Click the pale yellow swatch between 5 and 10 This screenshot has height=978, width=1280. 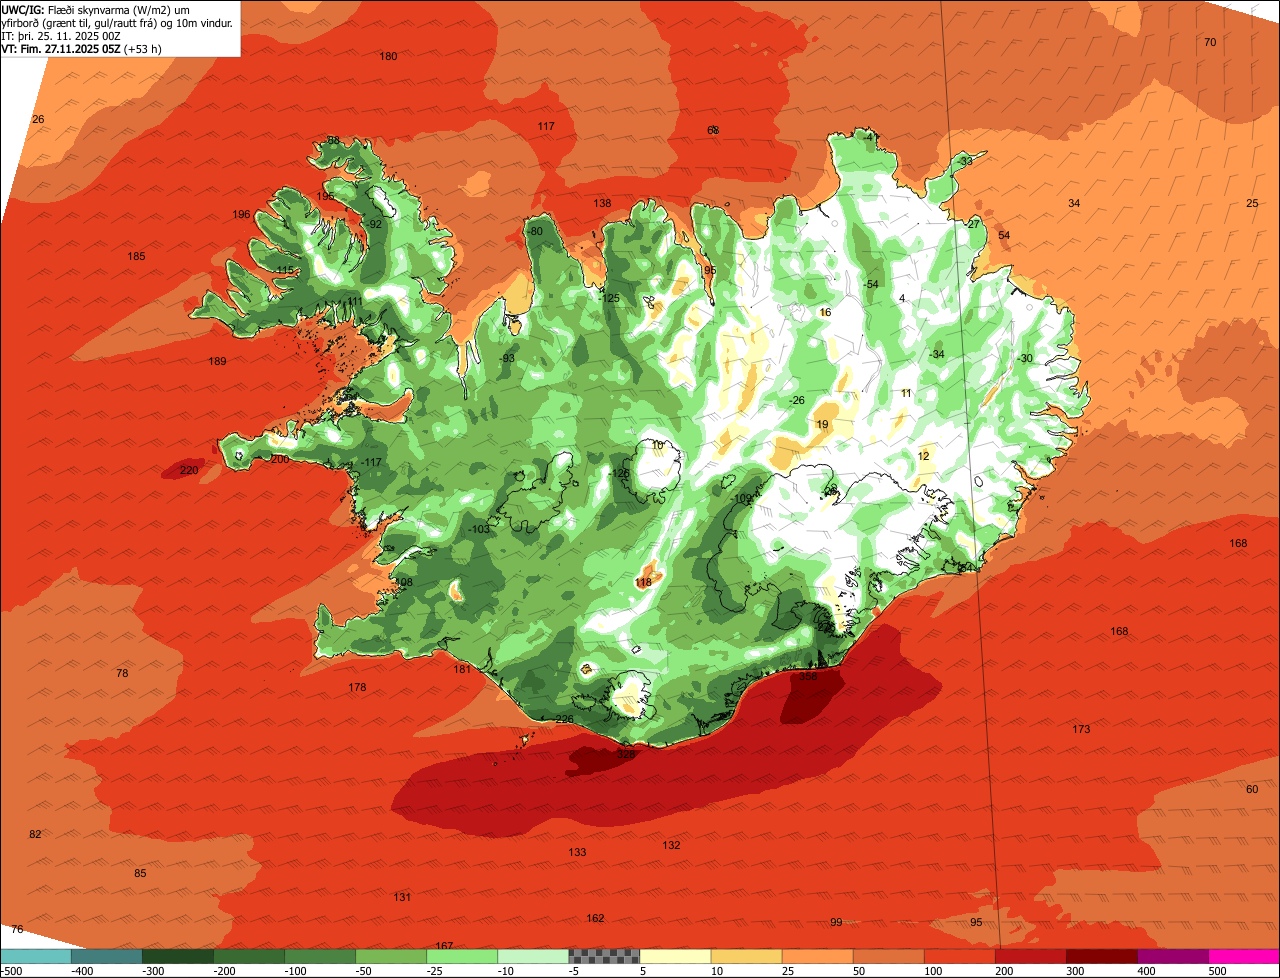[x=675, y=956]
